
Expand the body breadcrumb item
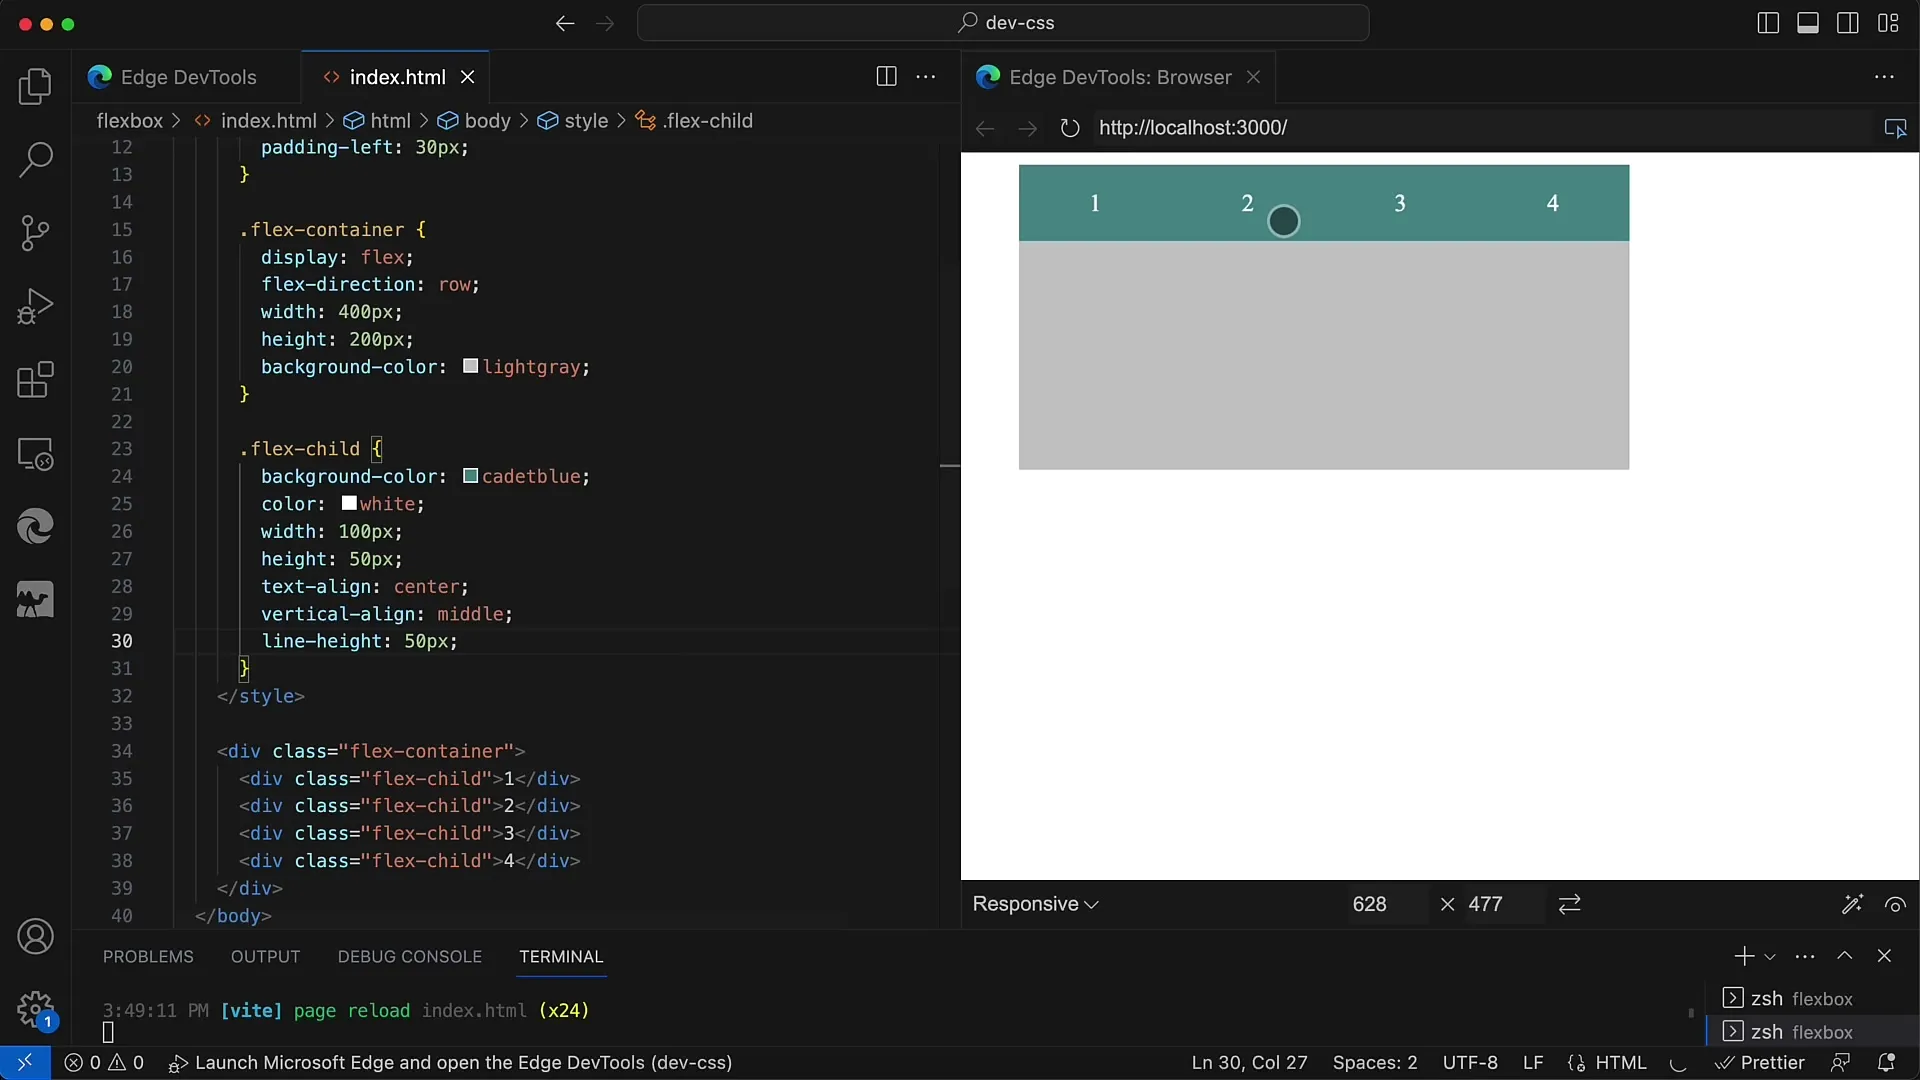tap(474, 121)
